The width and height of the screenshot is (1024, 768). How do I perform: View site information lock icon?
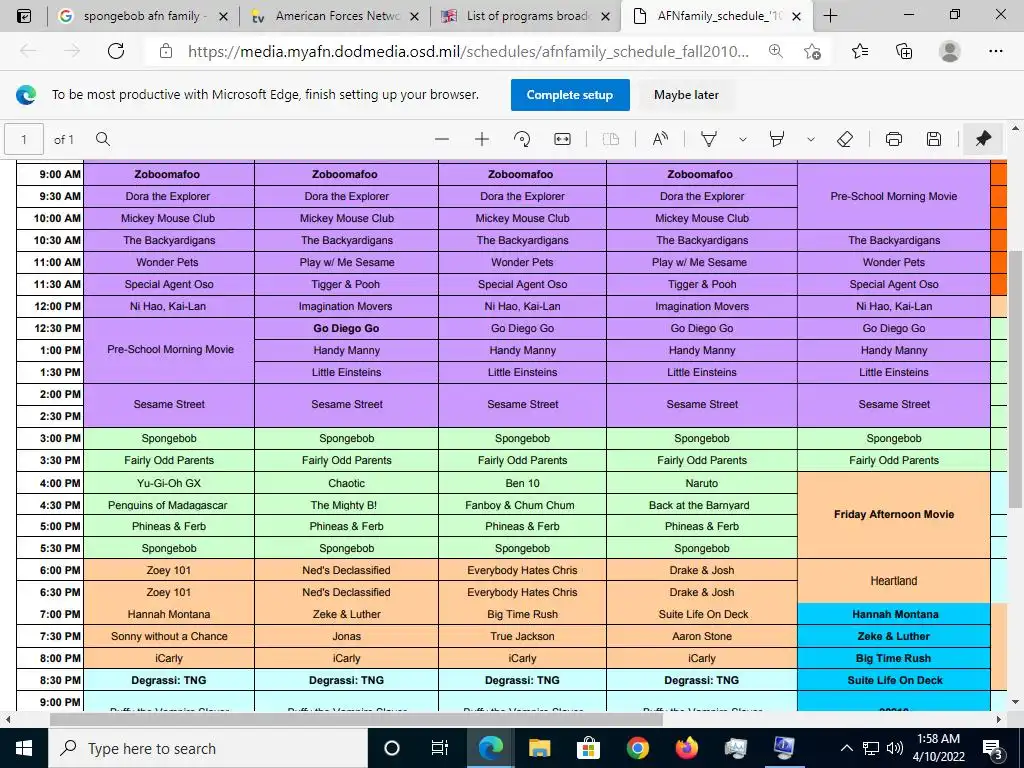tap(166, 51)
